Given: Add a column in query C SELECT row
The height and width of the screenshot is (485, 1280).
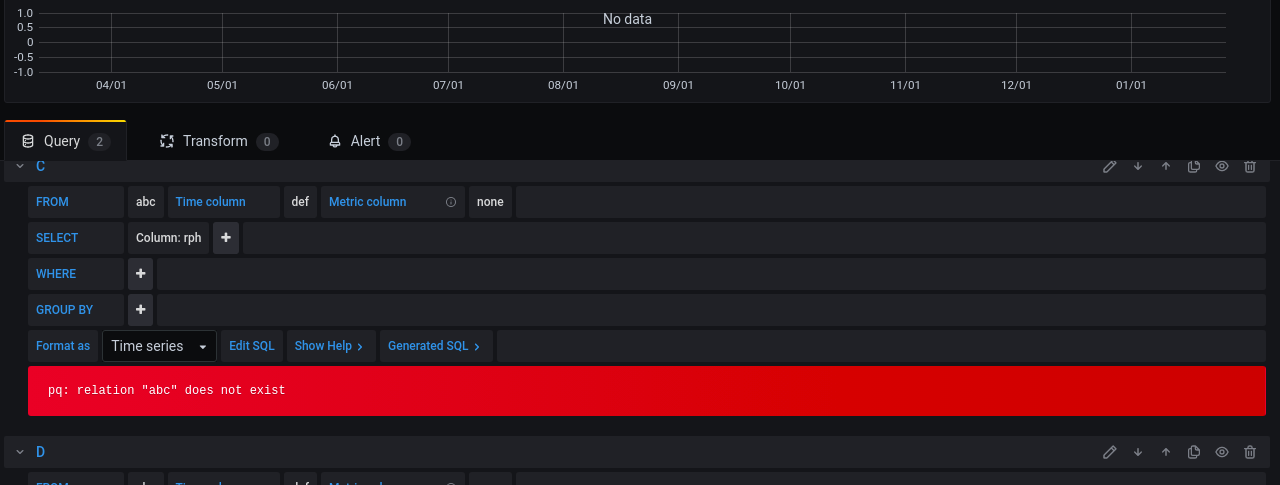Looking at the screenshot, I should click(x=226, y=238).
